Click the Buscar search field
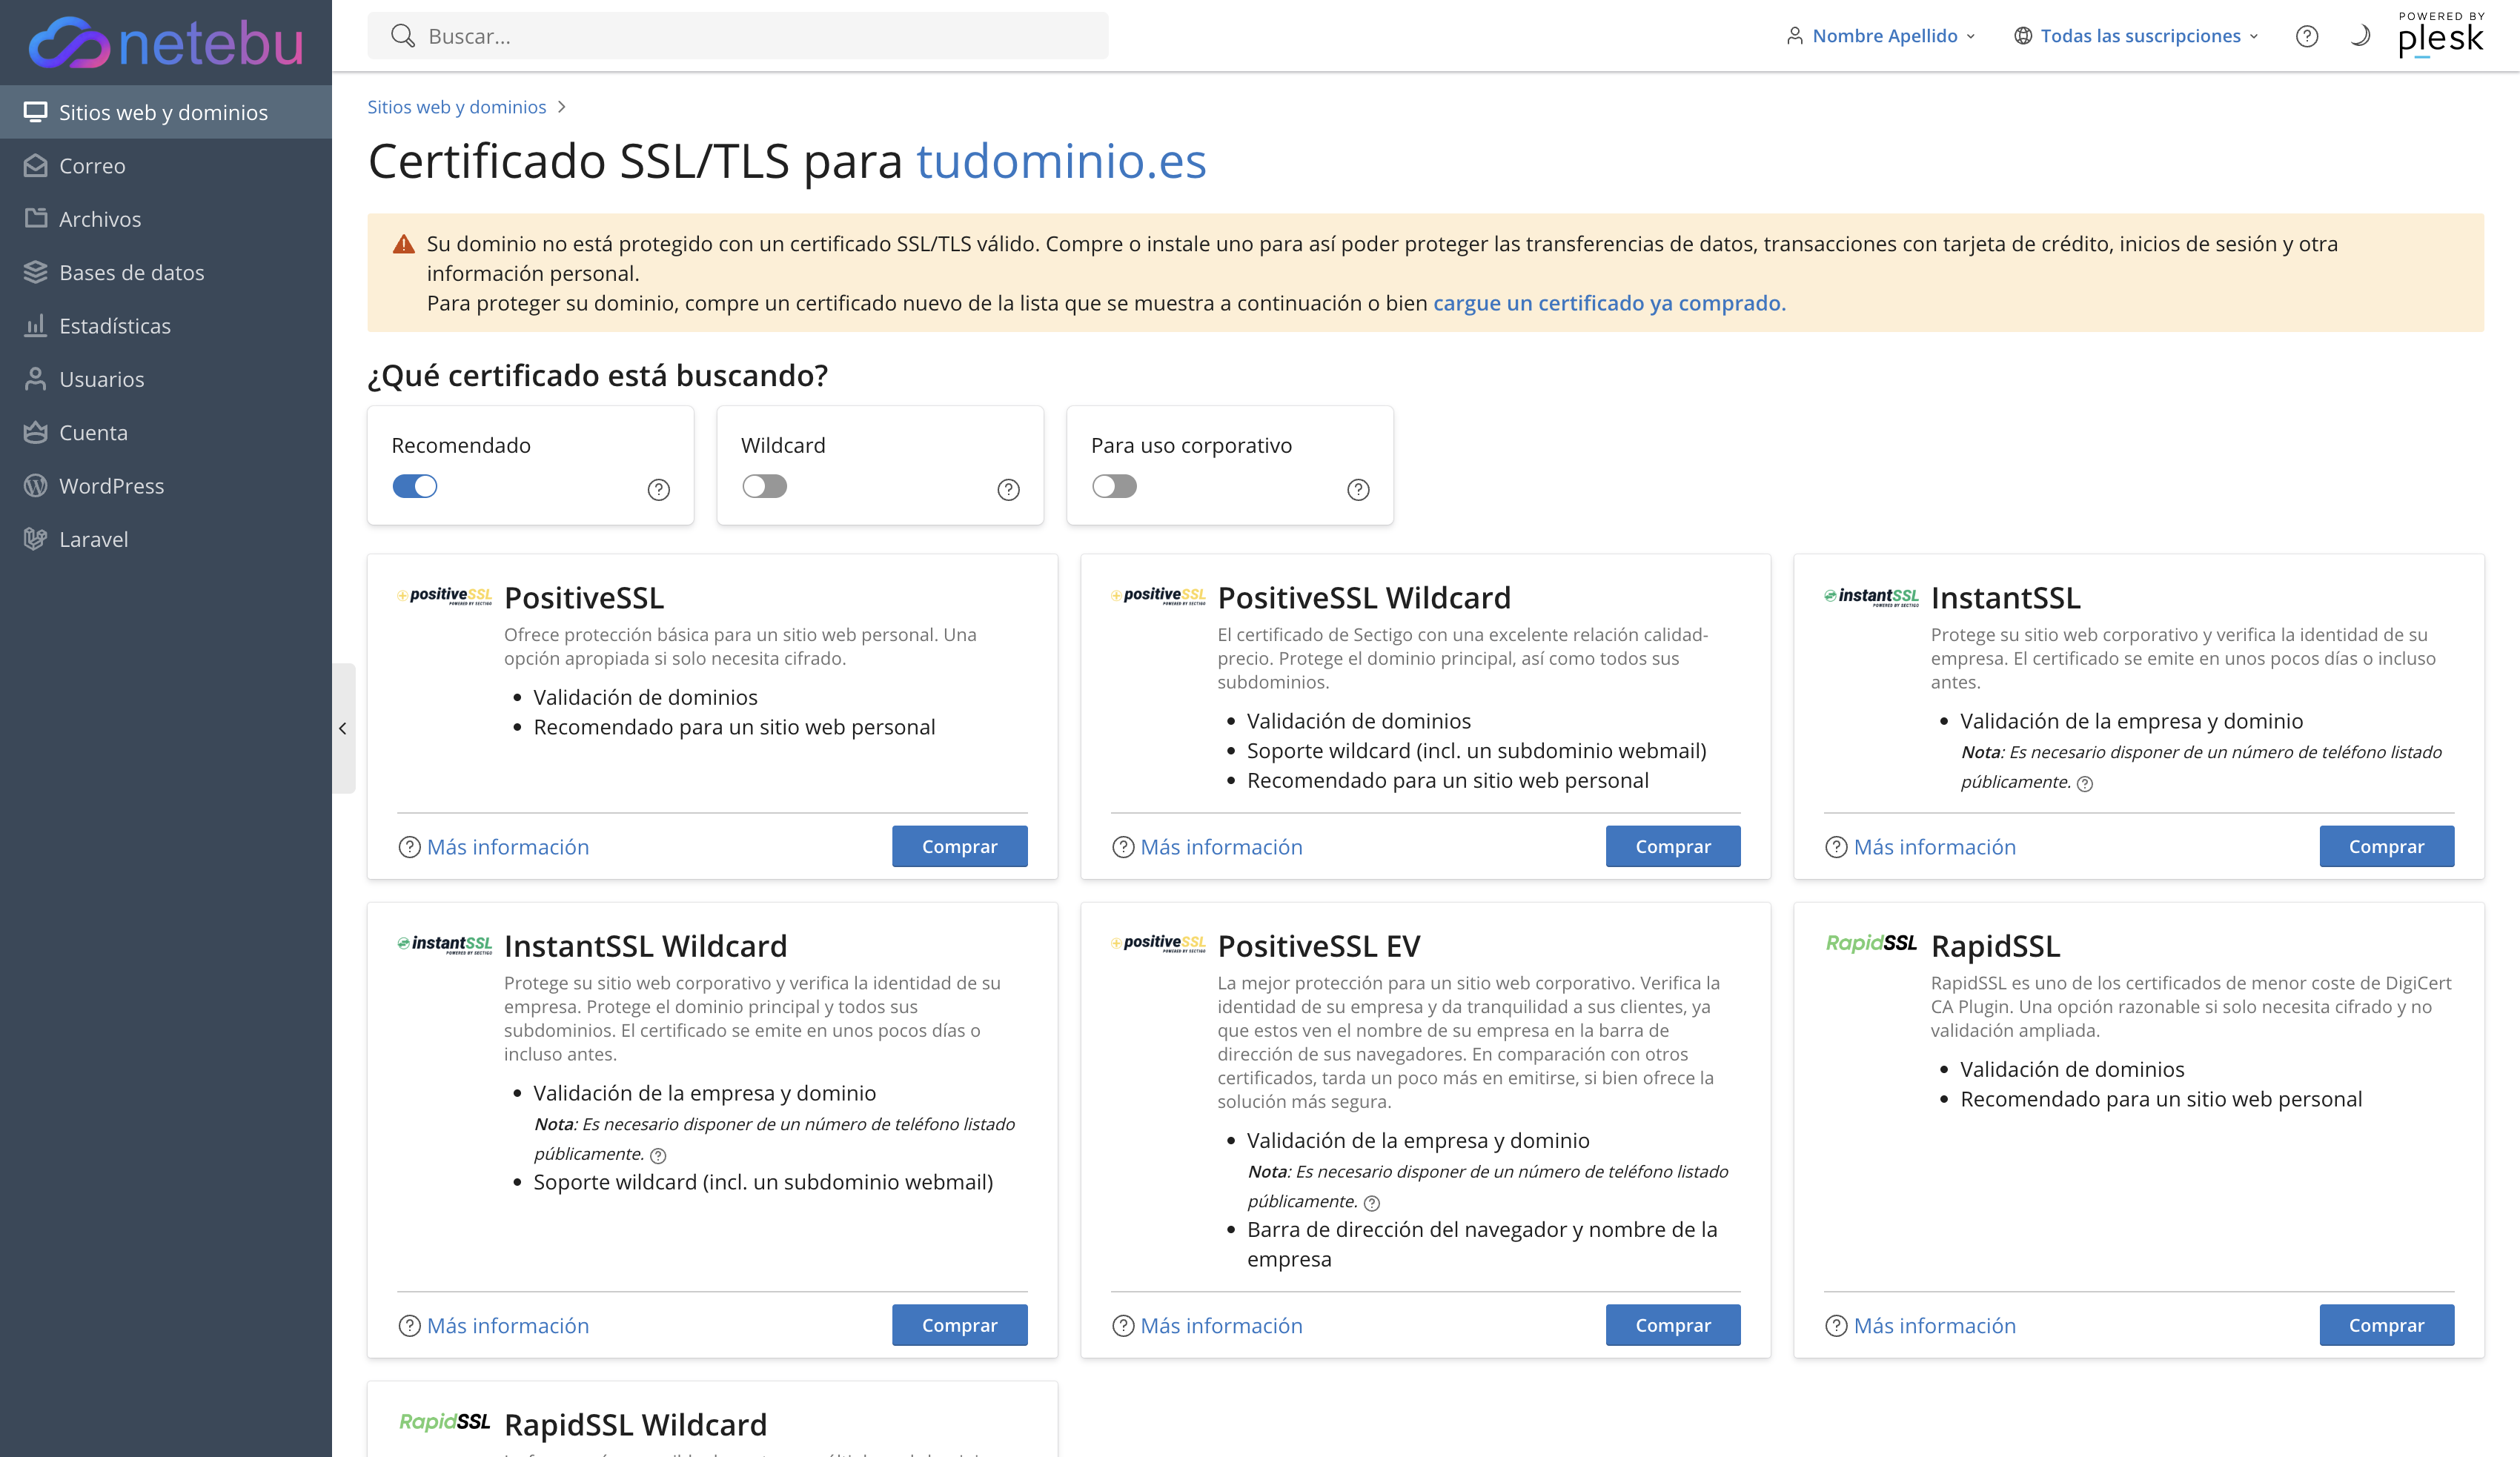Viewport: 2520px width, 1457px height. (x=738, y=36)
